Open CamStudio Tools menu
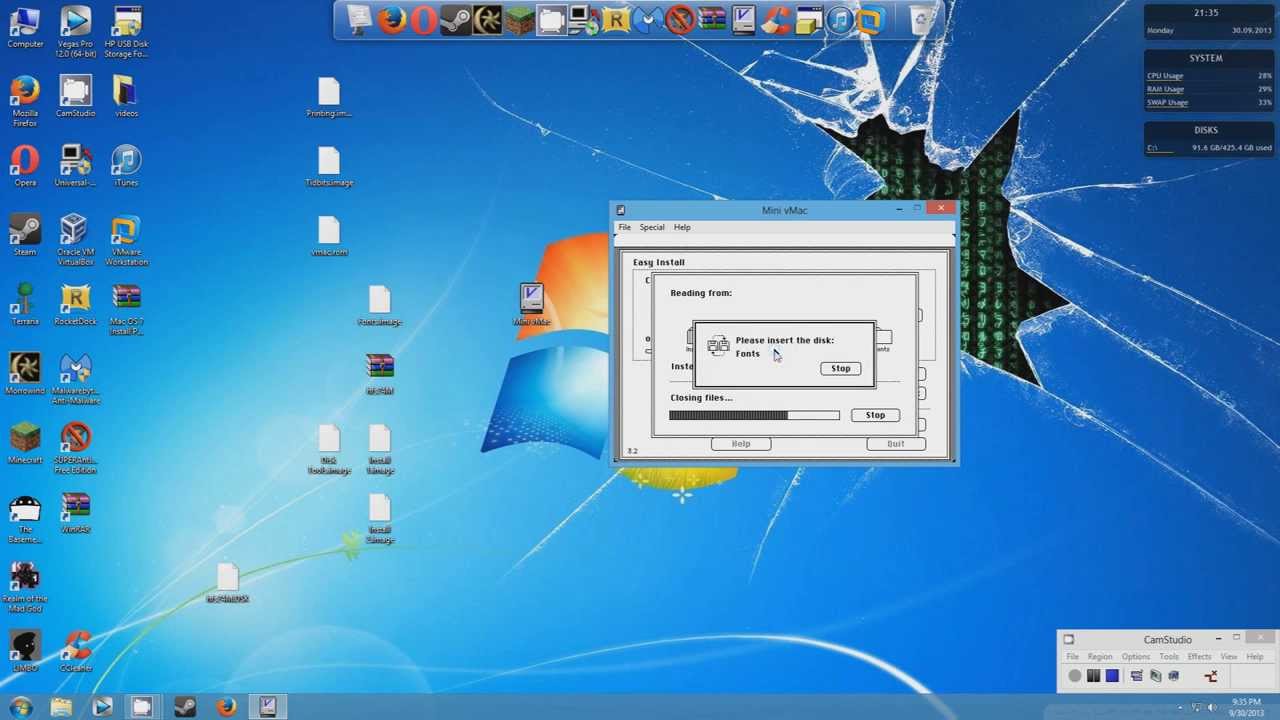Image resolution: width=1280 pixels, height=720 pixels. [x=1169, y=657]
